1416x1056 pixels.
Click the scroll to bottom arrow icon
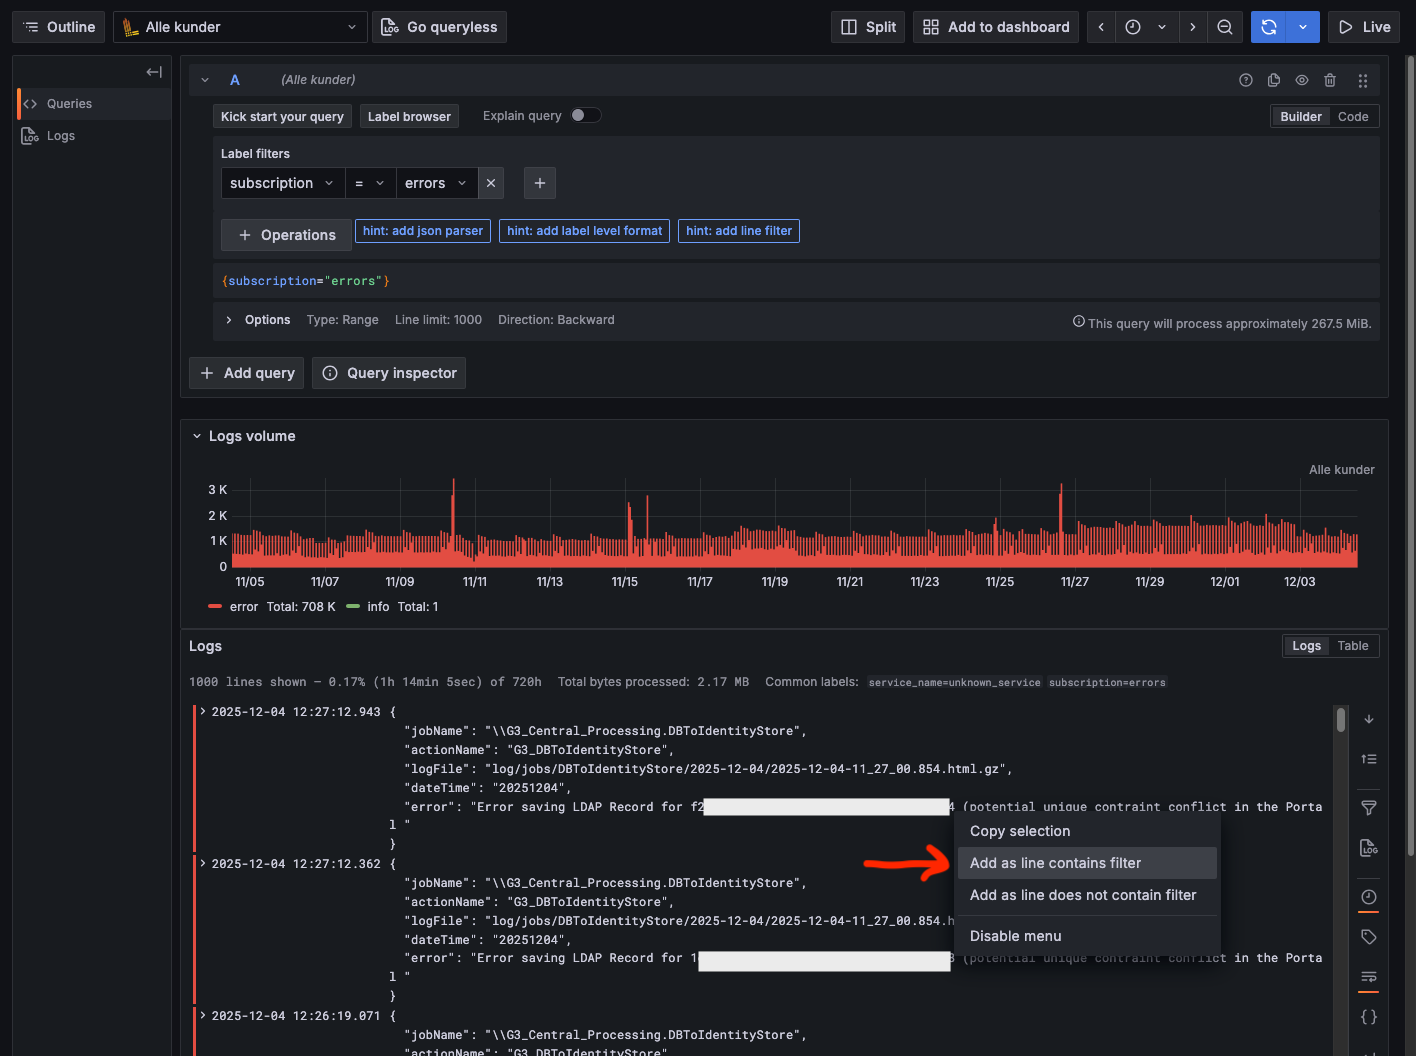pyautogui.click(x=1369, y=719)
